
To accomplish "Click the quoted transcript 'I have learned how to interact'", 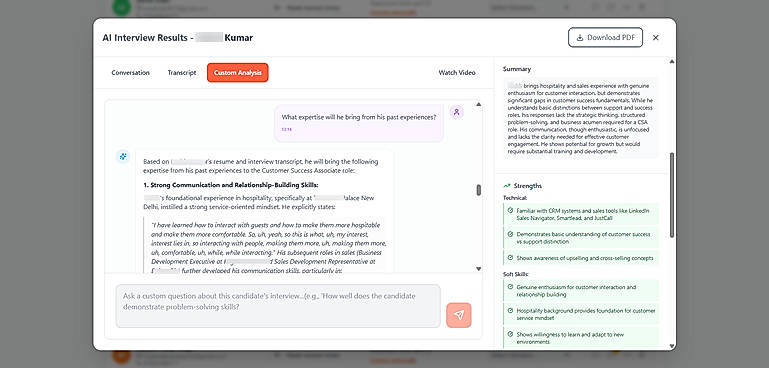I will pyautogui.click(x=269, y=248).
